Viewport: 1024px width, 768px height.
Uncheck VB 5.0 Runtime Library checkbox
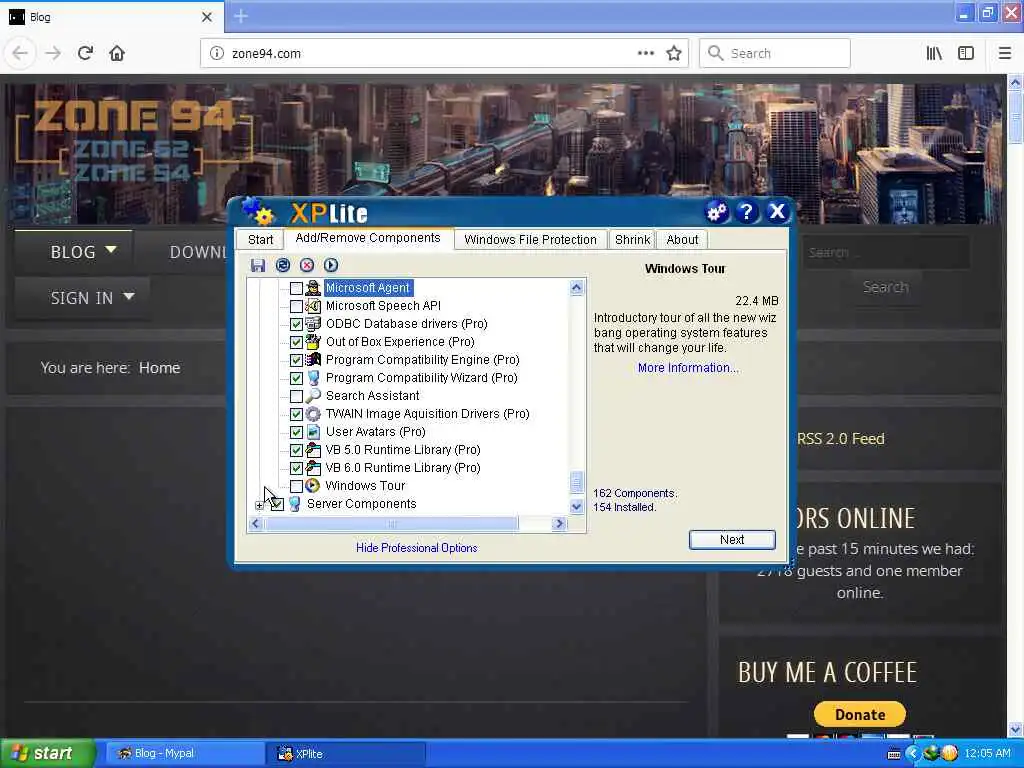tap(296, 450)
